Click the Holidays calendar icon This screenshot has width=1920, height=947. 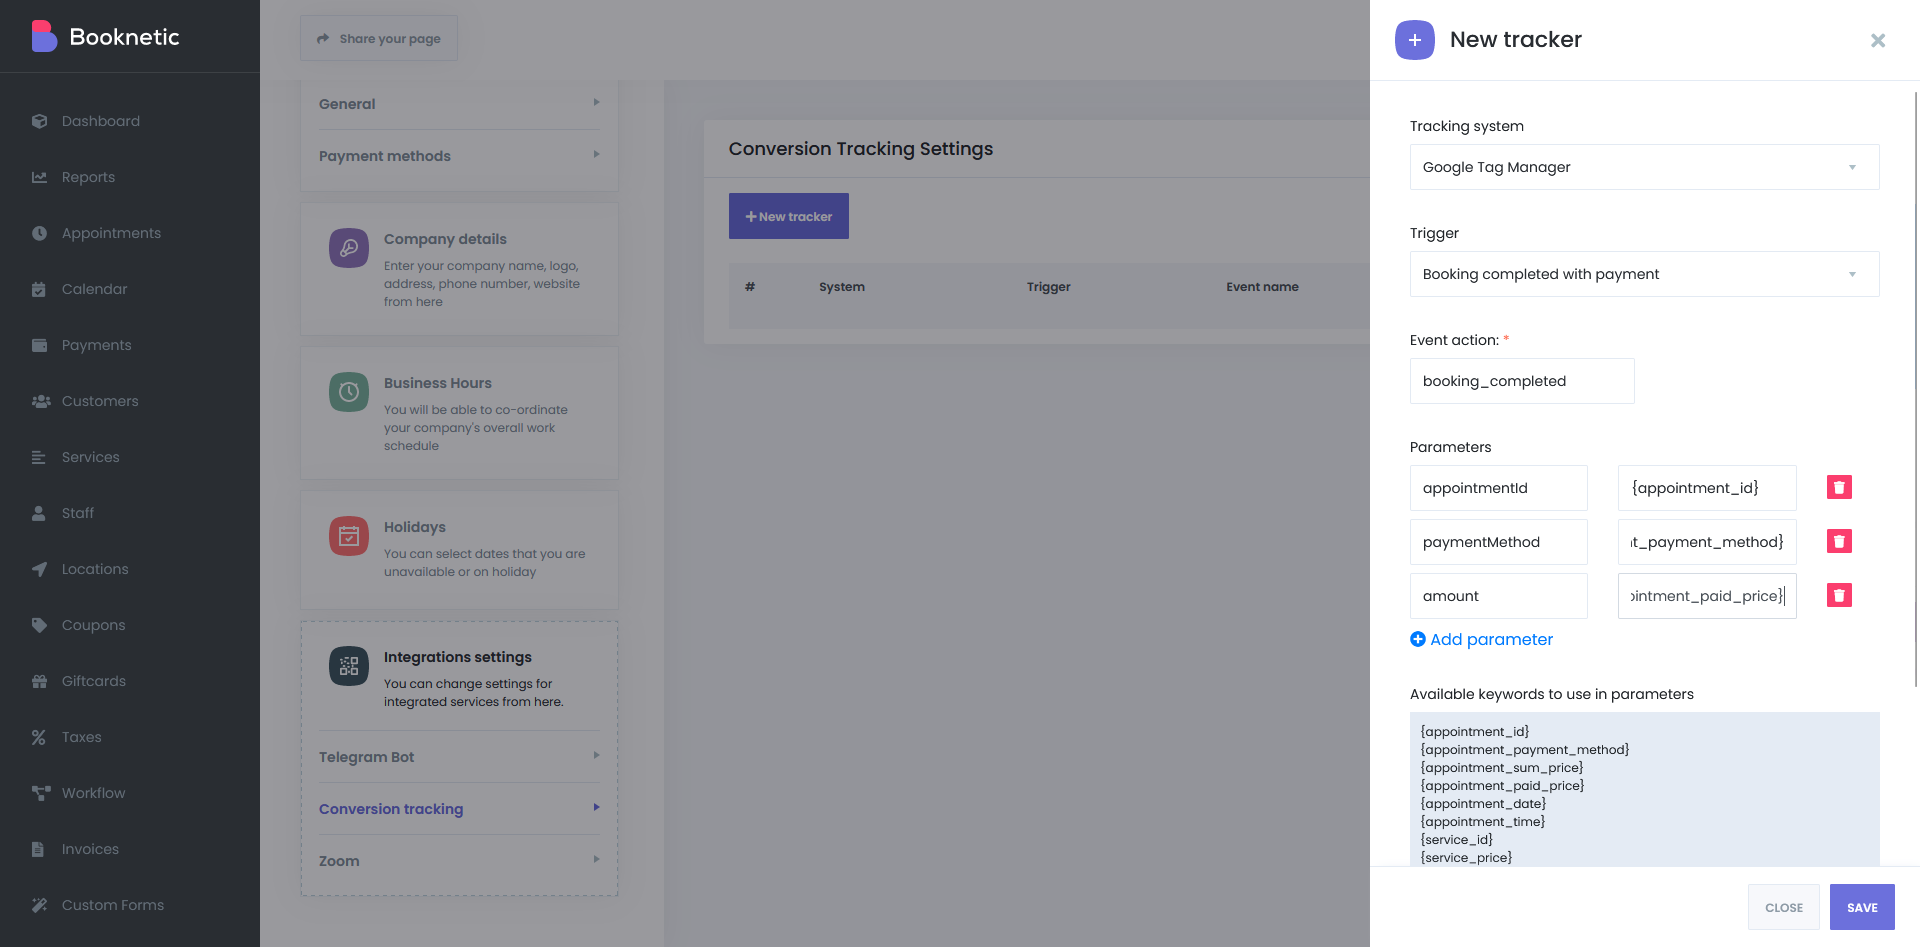[x=348, y=536]
